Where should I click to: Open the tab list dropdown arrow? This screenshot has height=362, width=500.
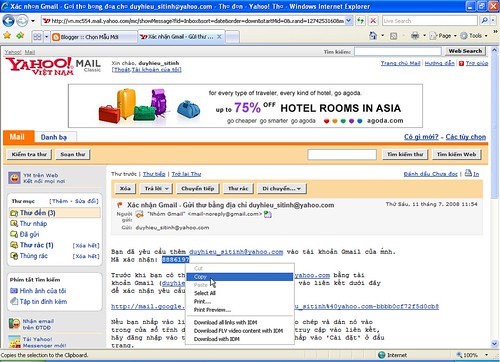(47, 36)
